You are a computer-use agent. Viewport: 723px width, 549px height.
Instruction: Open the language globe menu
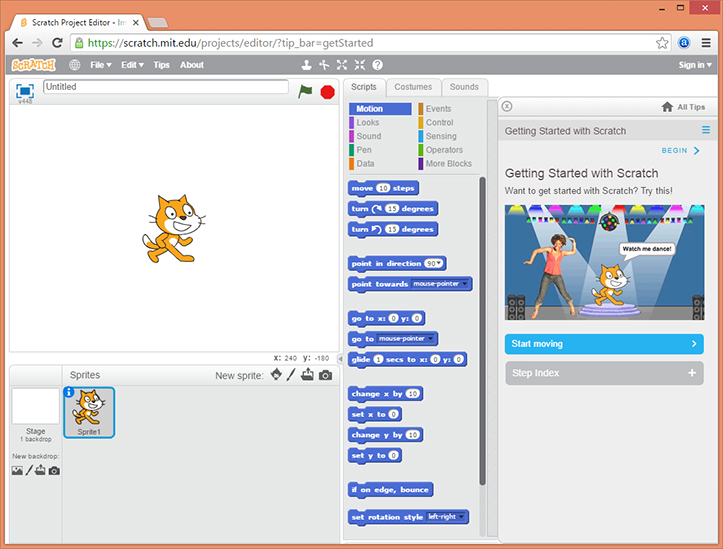pyautogui.click(x=75, y=65)
